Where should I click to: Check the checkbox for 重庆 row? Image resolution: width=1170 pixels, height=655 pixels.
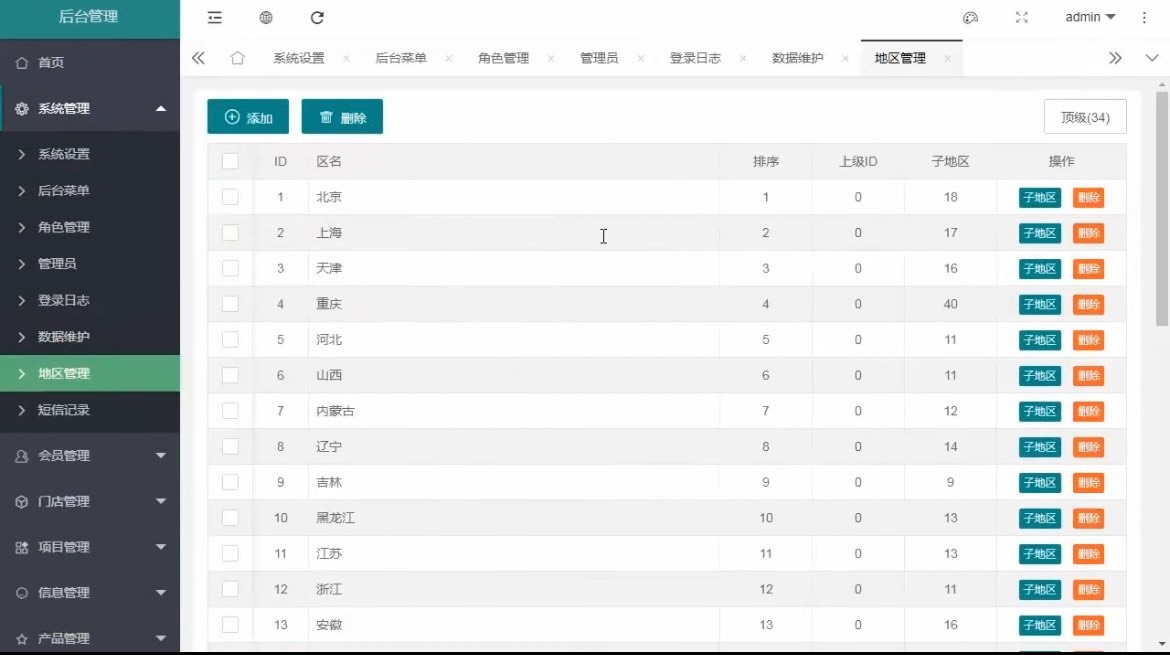coord(230,304)
